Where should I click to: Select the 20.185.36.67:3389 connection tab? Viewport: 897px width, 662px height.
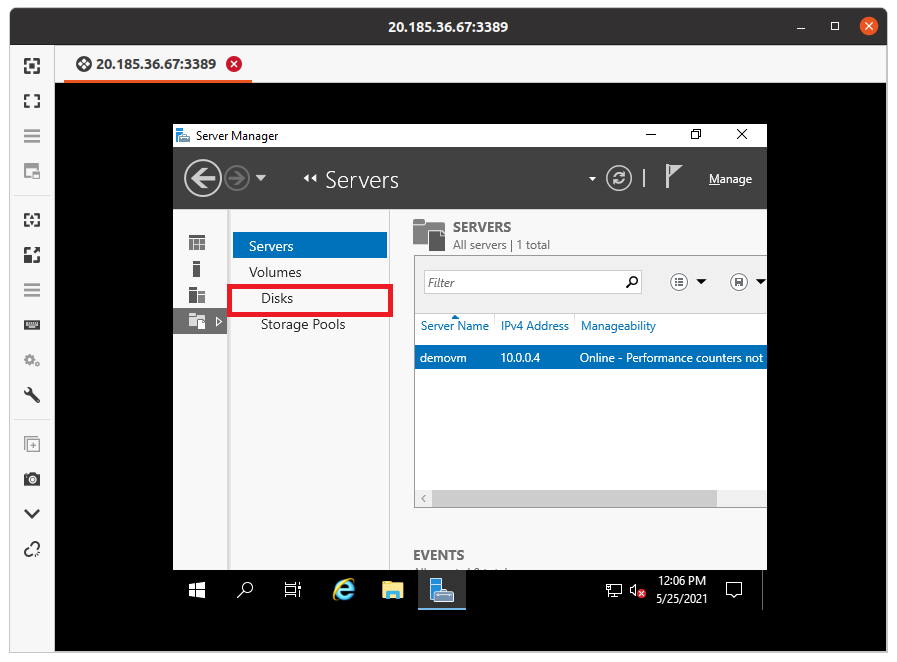point(157,62)
